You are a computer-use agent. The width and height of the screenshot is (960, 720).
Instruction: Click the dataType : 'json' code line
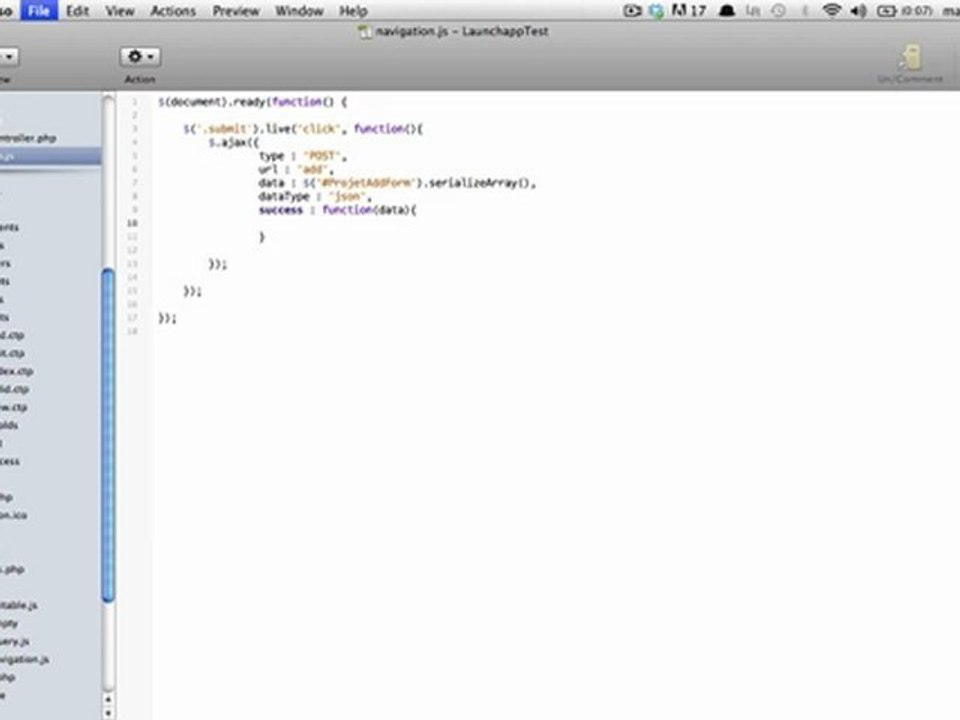pyautogui.click(x=315, y=197)
